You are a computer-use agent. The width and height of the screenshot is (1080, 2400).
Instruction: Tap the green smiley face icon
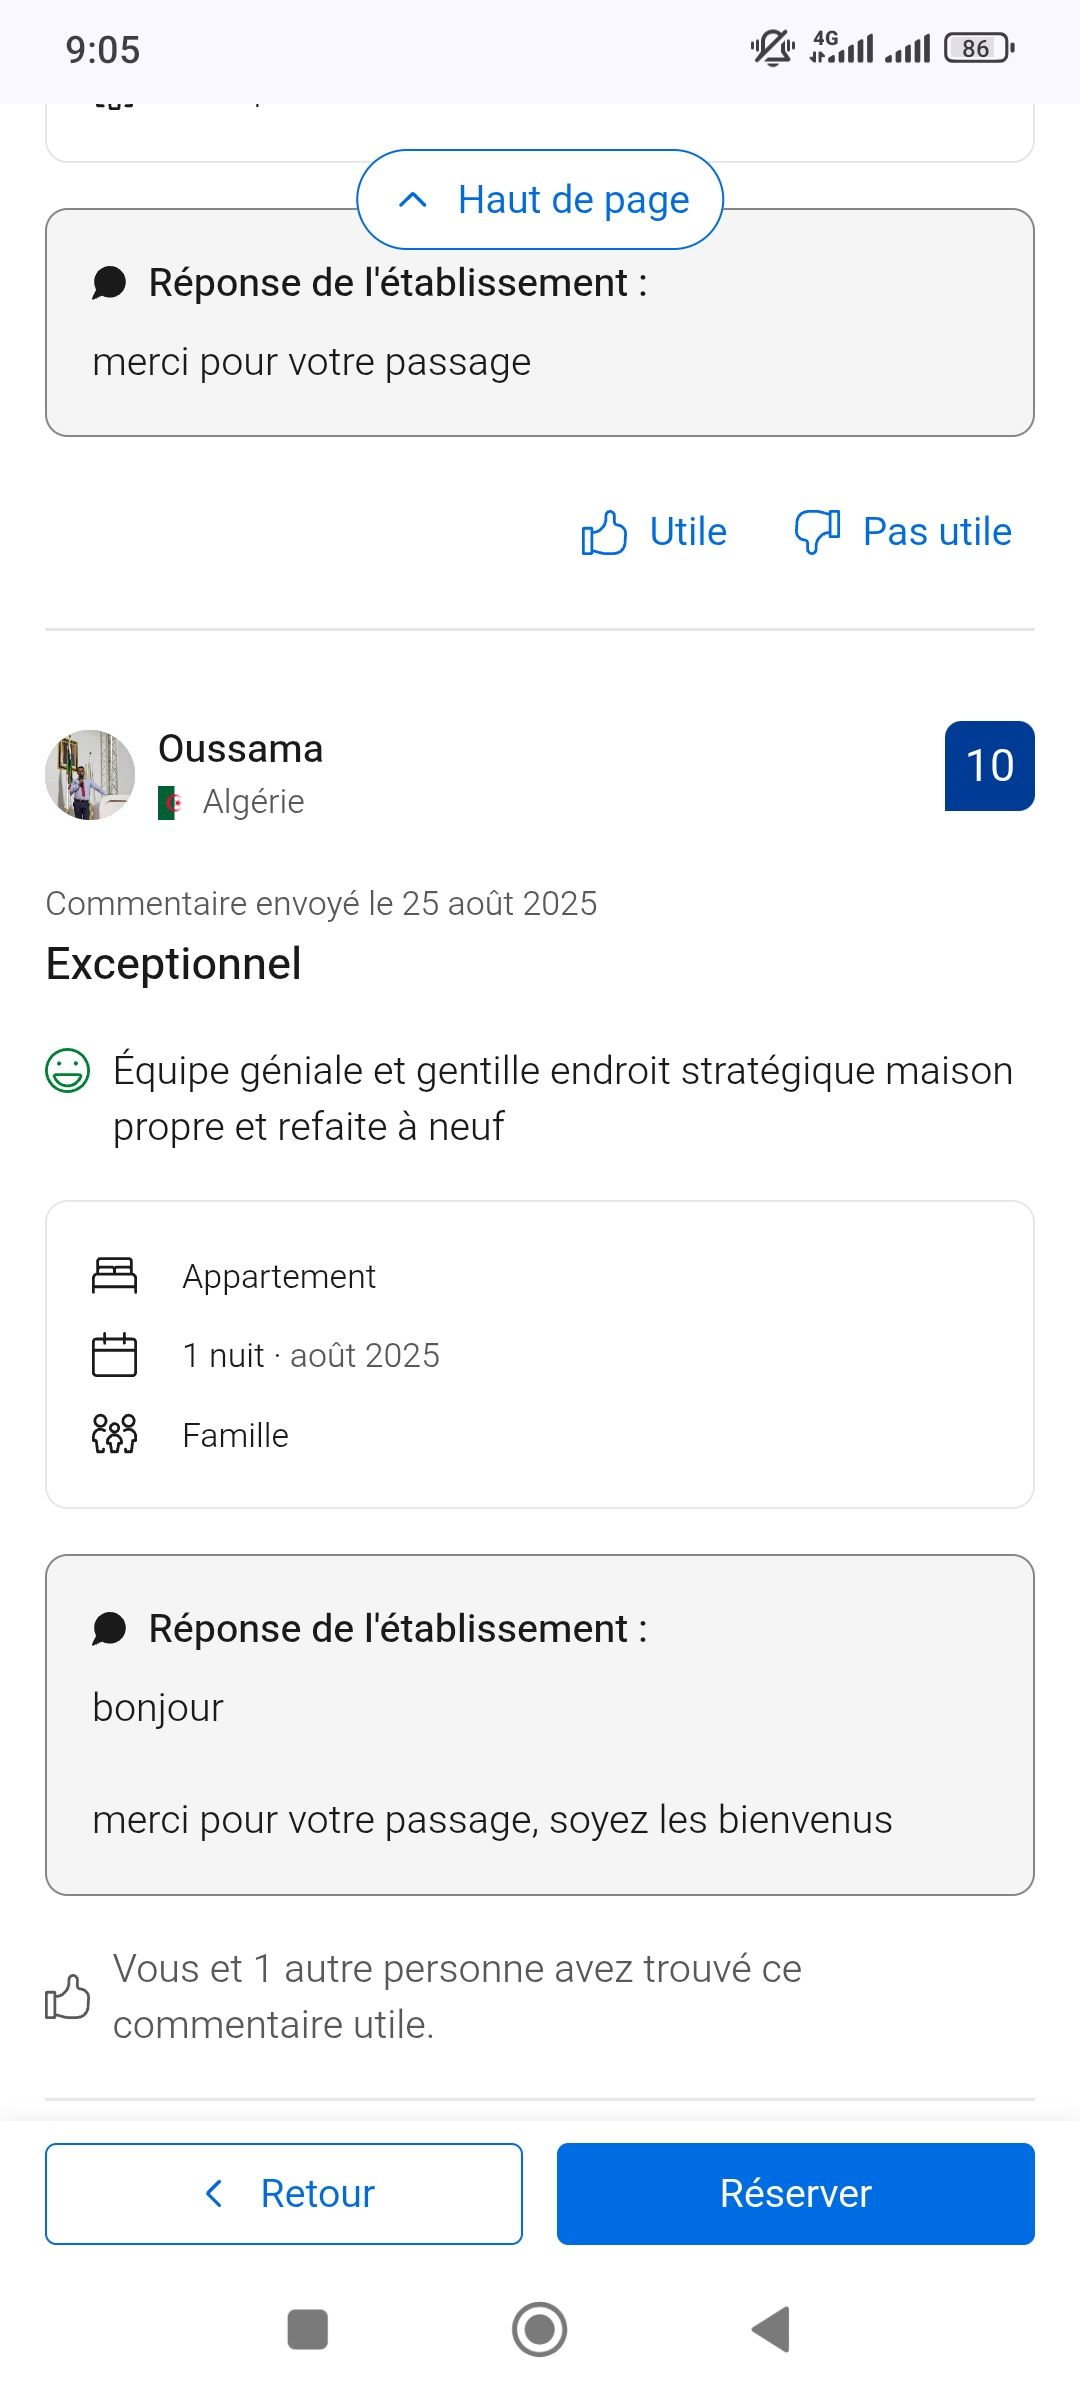click(68, 1071)
